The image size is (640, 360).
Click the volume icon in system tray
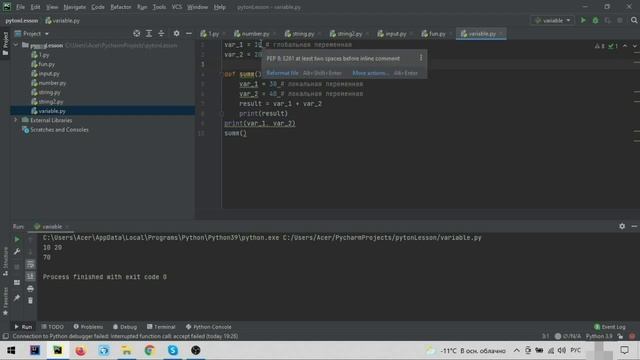pyautogui.click(x=562, y=350)
